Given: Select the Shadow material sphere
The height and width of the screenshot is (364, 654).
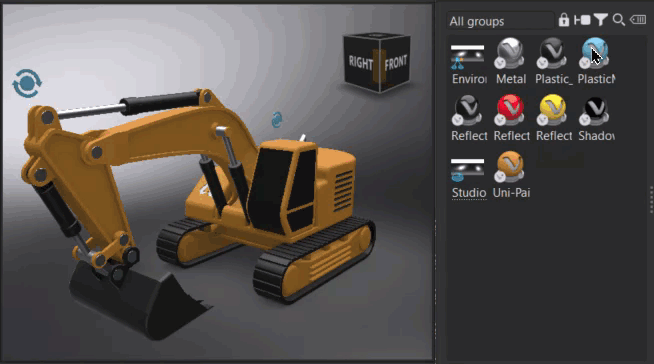Looking at the screenshot, I should [x=595, y=110].
